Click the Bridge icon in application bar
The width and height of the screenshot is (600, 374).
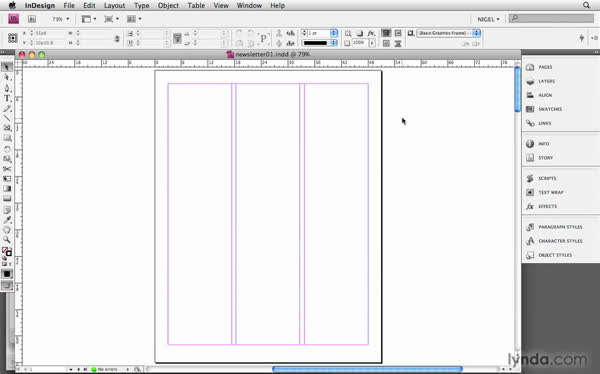pos(32,19)
